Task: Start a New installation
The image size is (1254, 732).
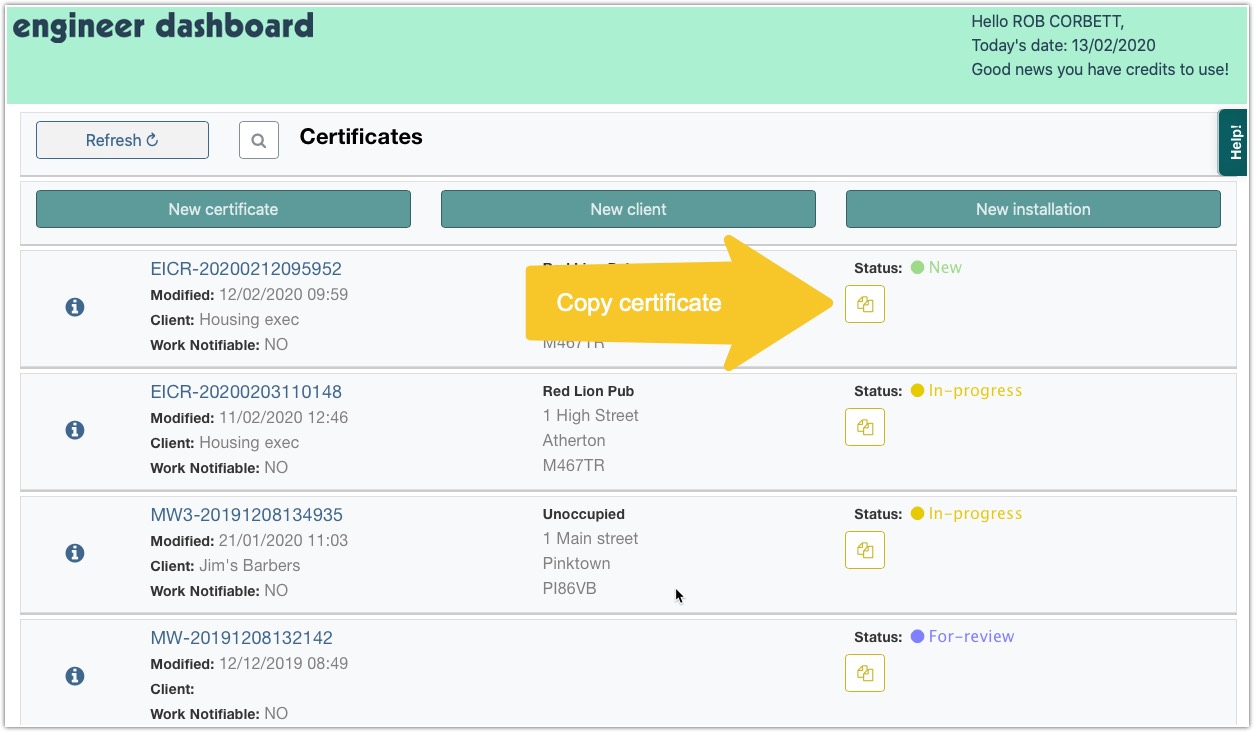Action: point(1033,209)
